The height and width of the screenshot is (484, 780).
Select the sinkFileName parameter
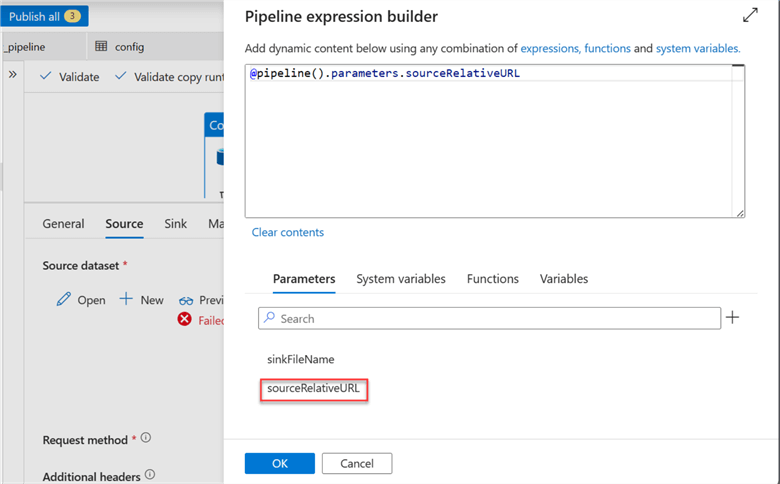pos(301,359)
